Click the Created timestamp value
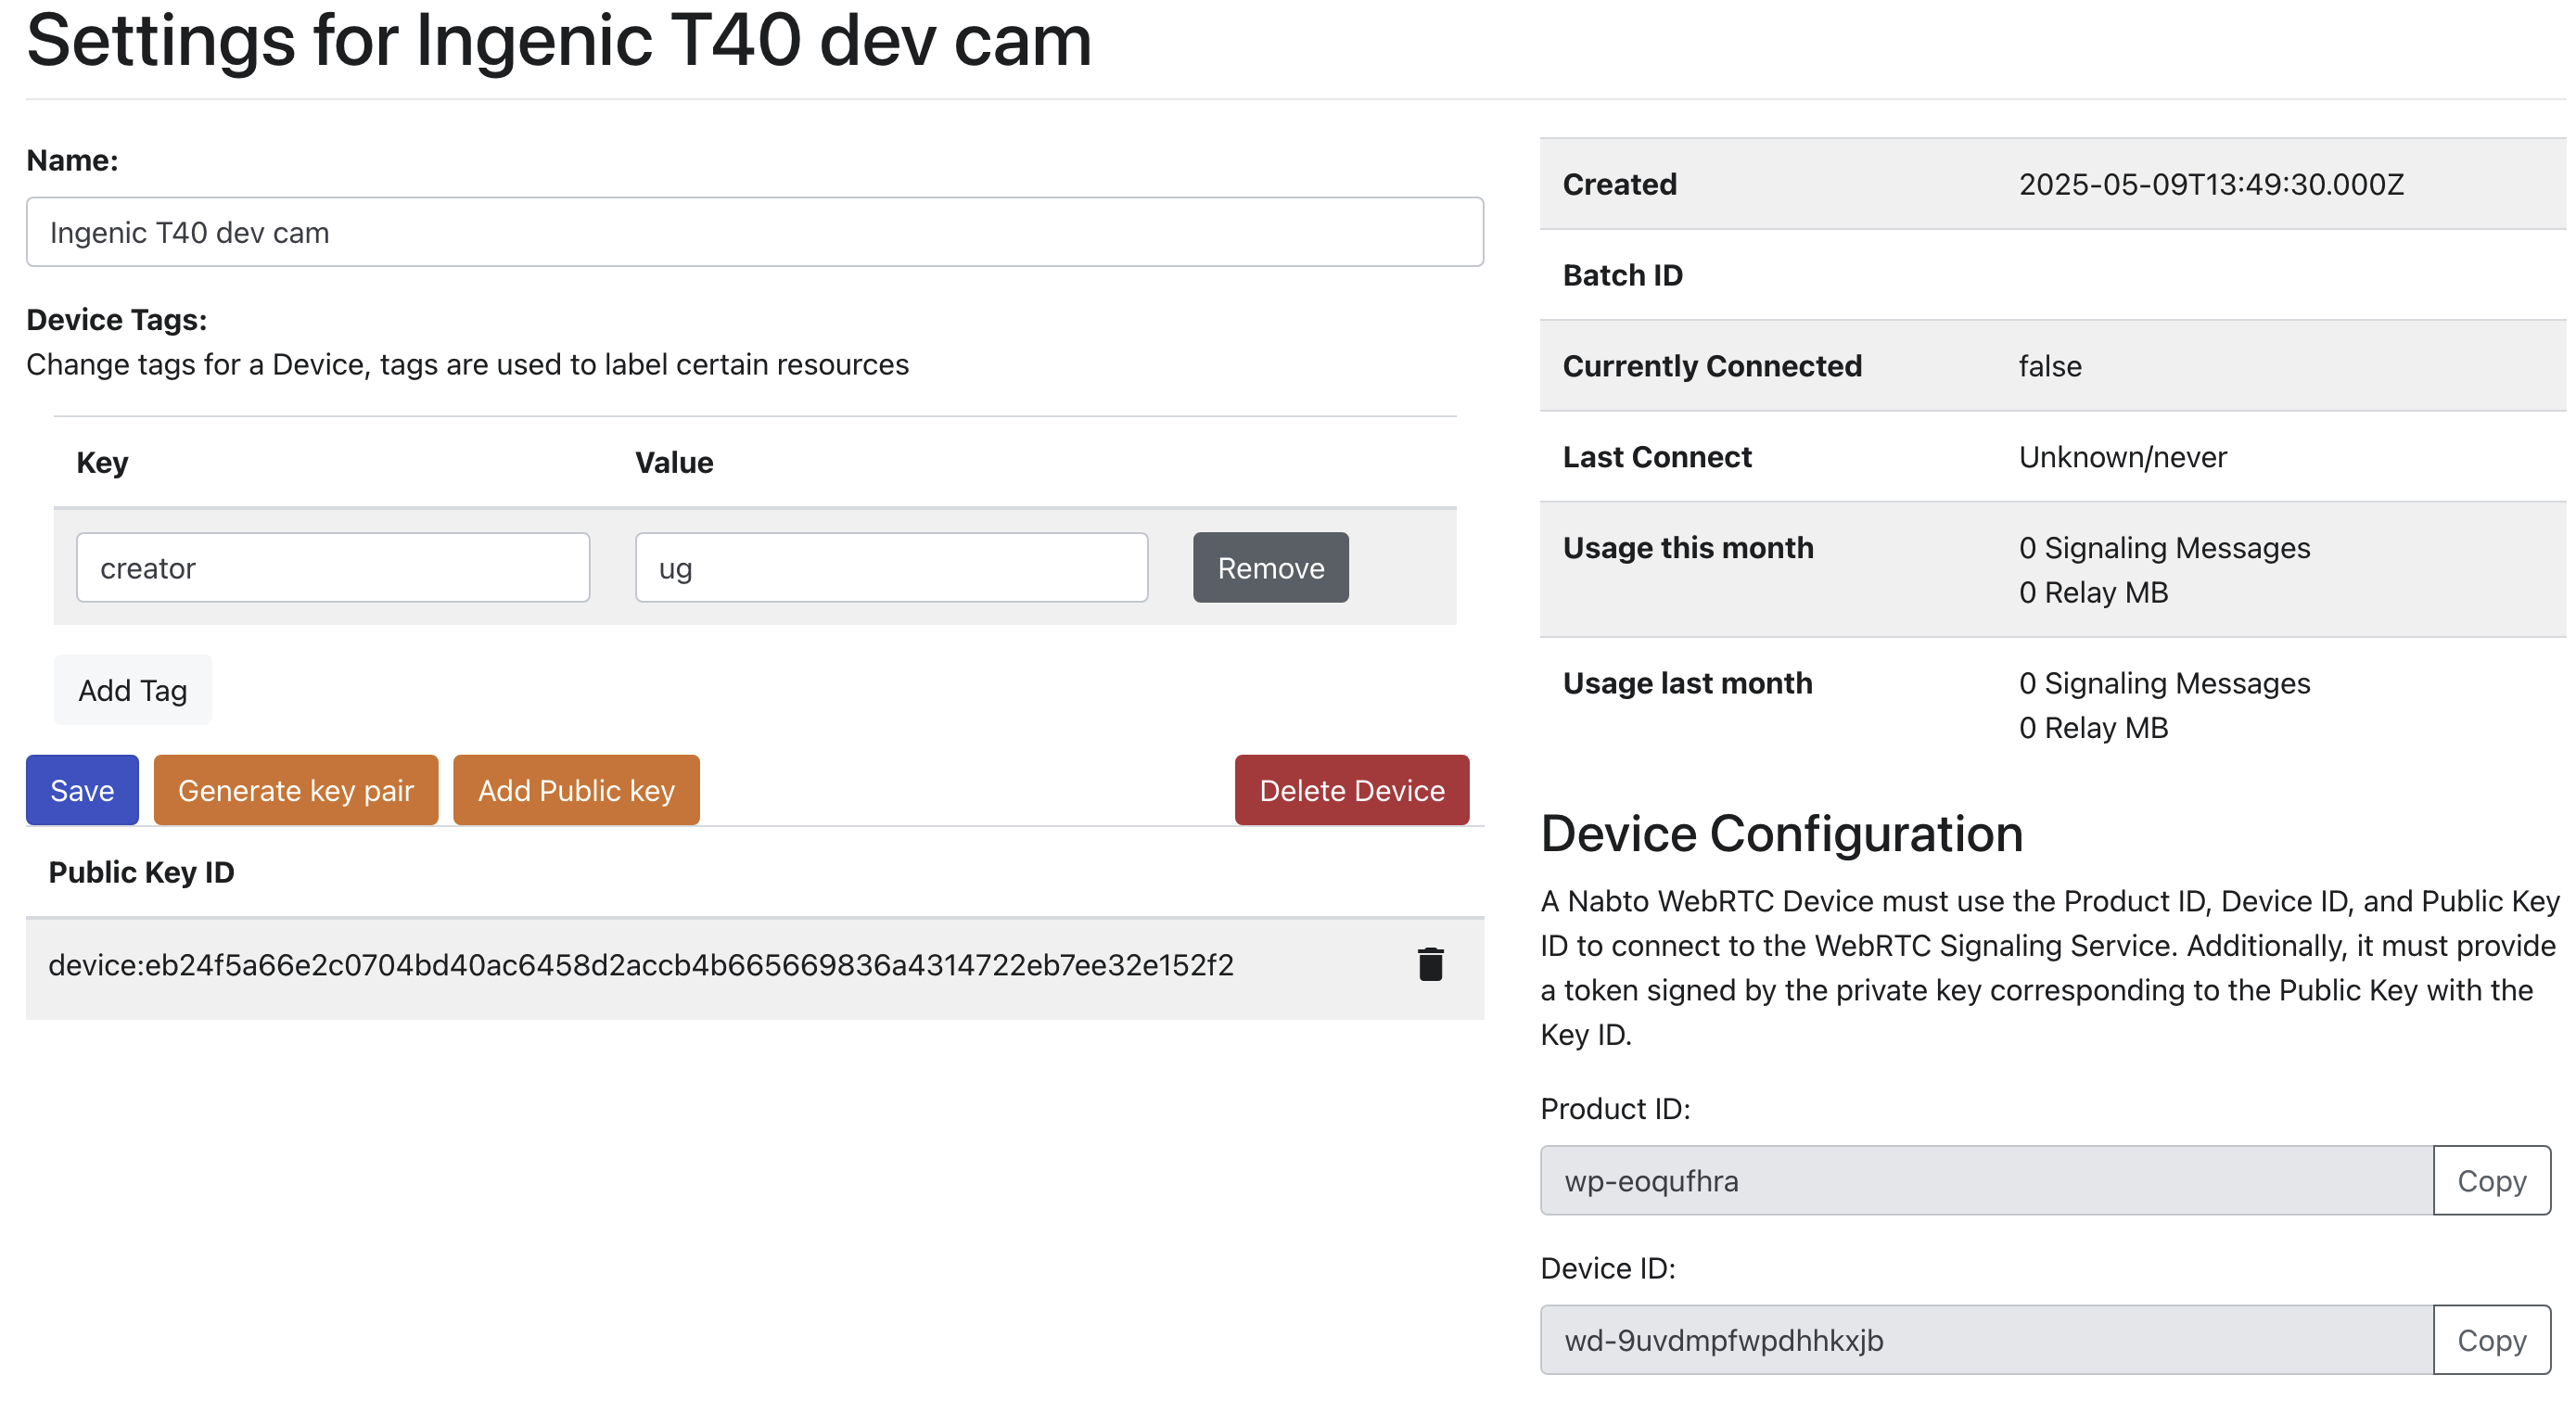The height and width of the screenshot is (1413, 2576). 2210,184
